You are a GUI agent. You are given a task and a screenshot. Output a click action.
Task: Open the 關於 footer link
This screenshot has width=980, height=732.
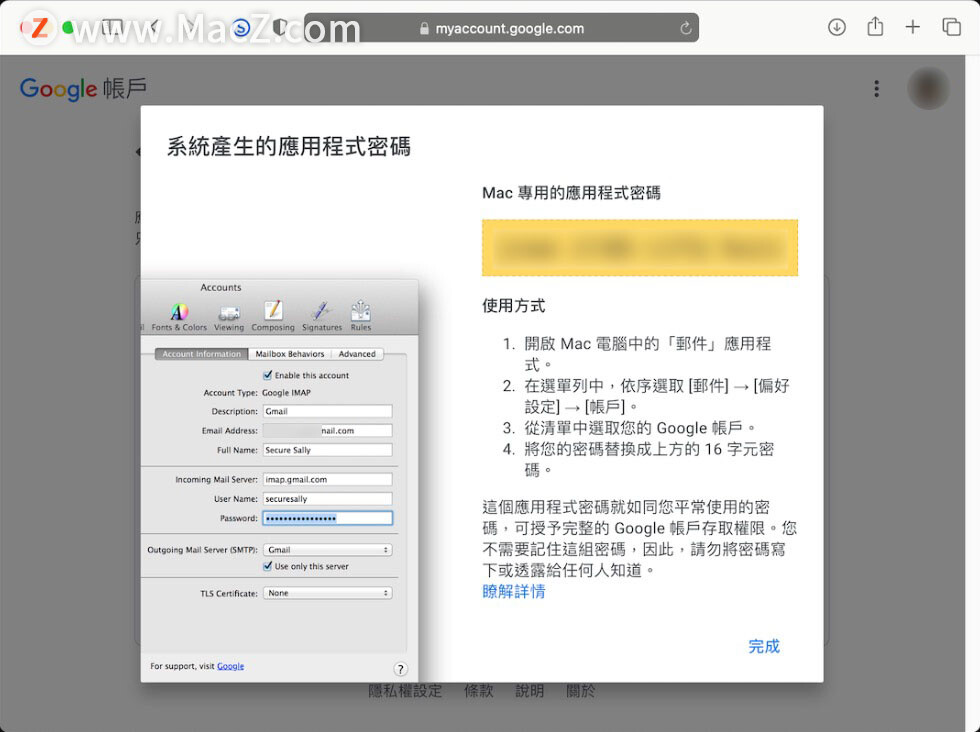coord(581,691)
